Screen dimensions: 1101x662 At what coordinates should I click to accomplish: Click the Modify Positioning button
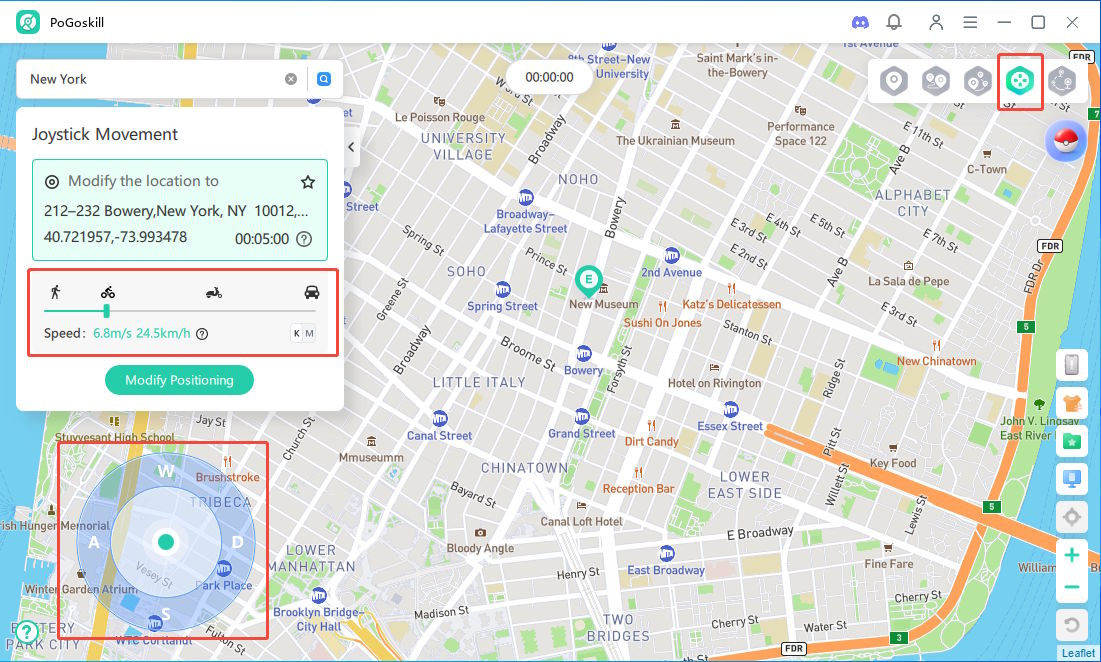pyautogui.click(x=179, y=380)
